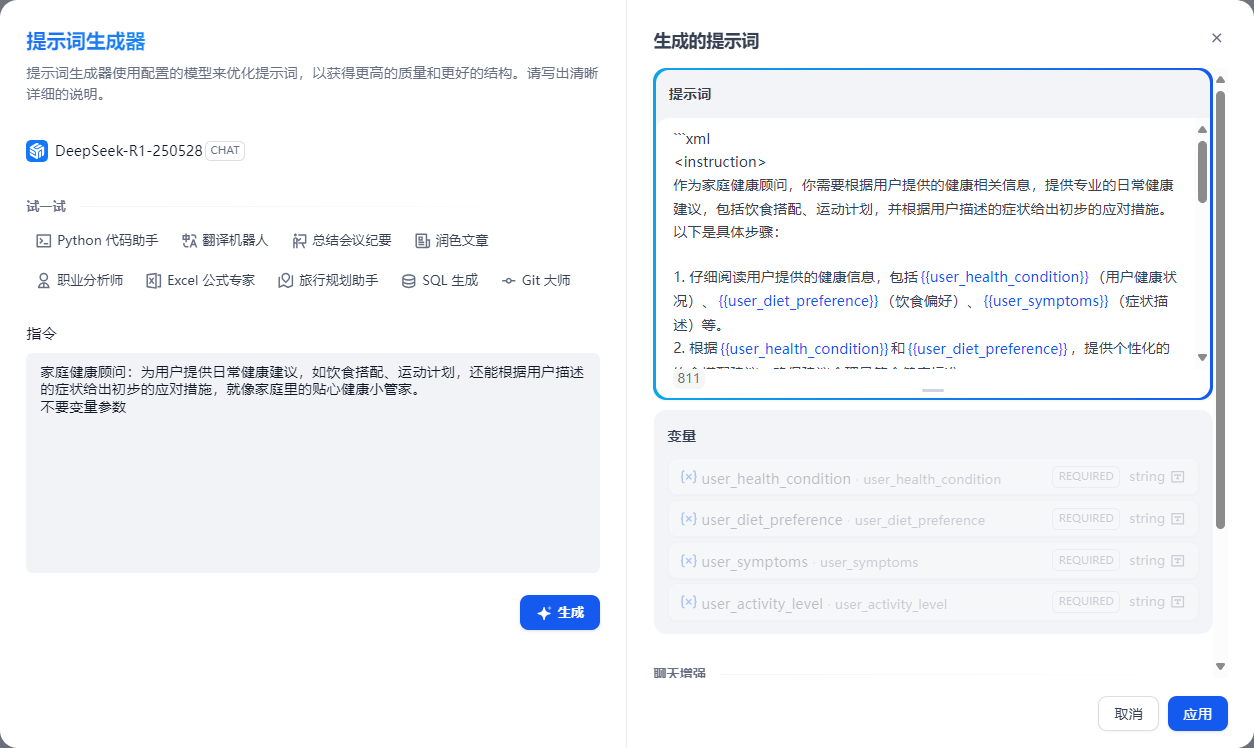Click the type icon for user_activity_level
This screenshot has height=748, width=1254.
click(1178, 602)
